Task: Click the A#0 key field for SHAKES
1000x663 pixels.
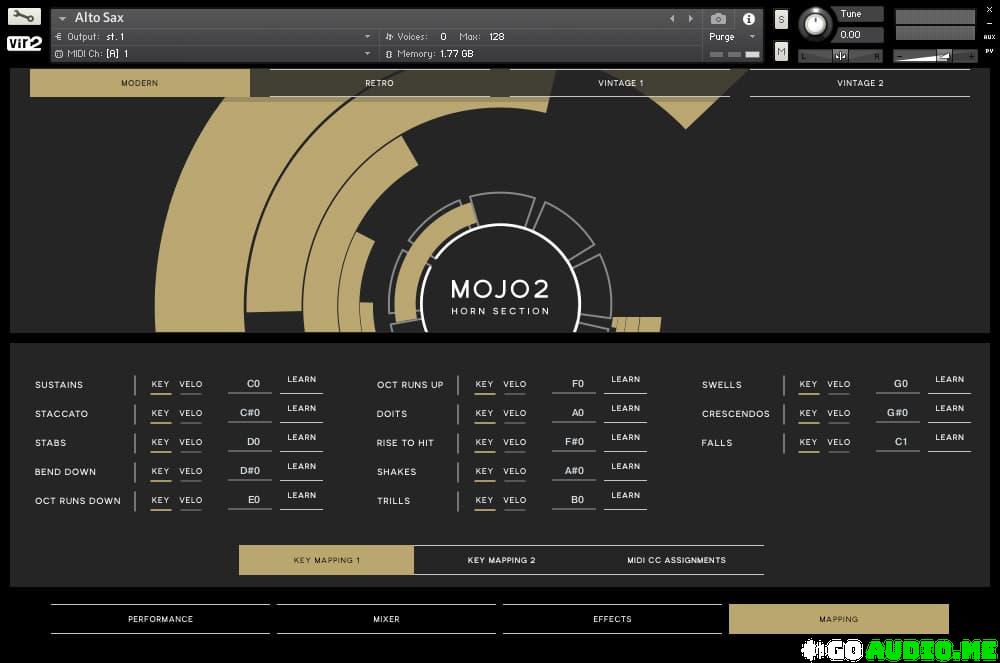Action: 574,471
